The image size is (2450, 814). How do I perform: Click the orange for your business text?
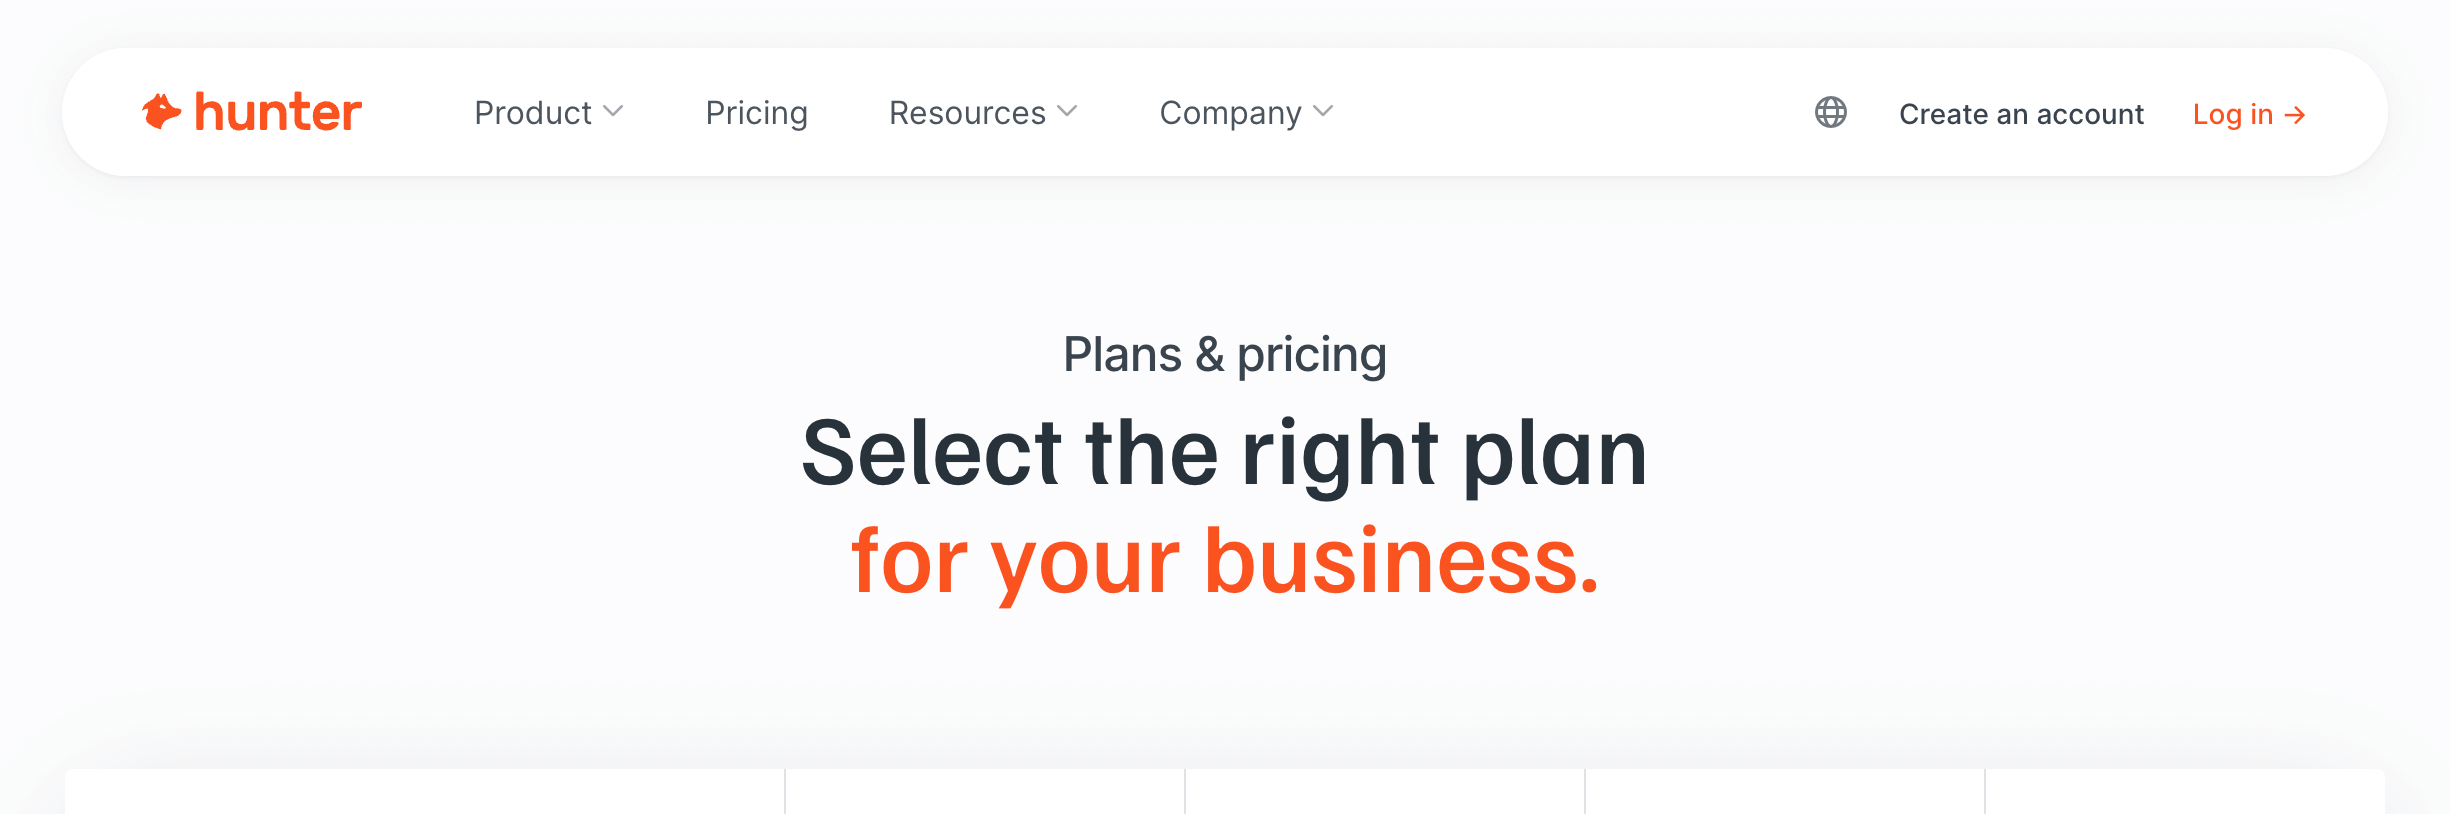[1224, 561]
